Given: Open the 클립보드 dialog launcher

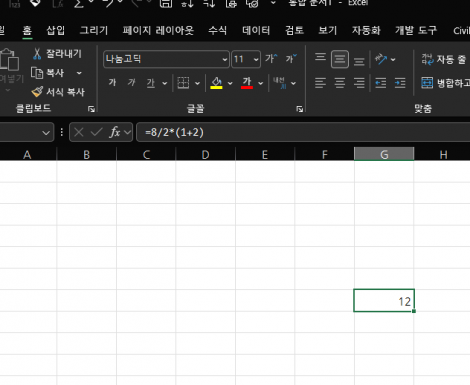Looking at the screenshot, I should [91, 109].
